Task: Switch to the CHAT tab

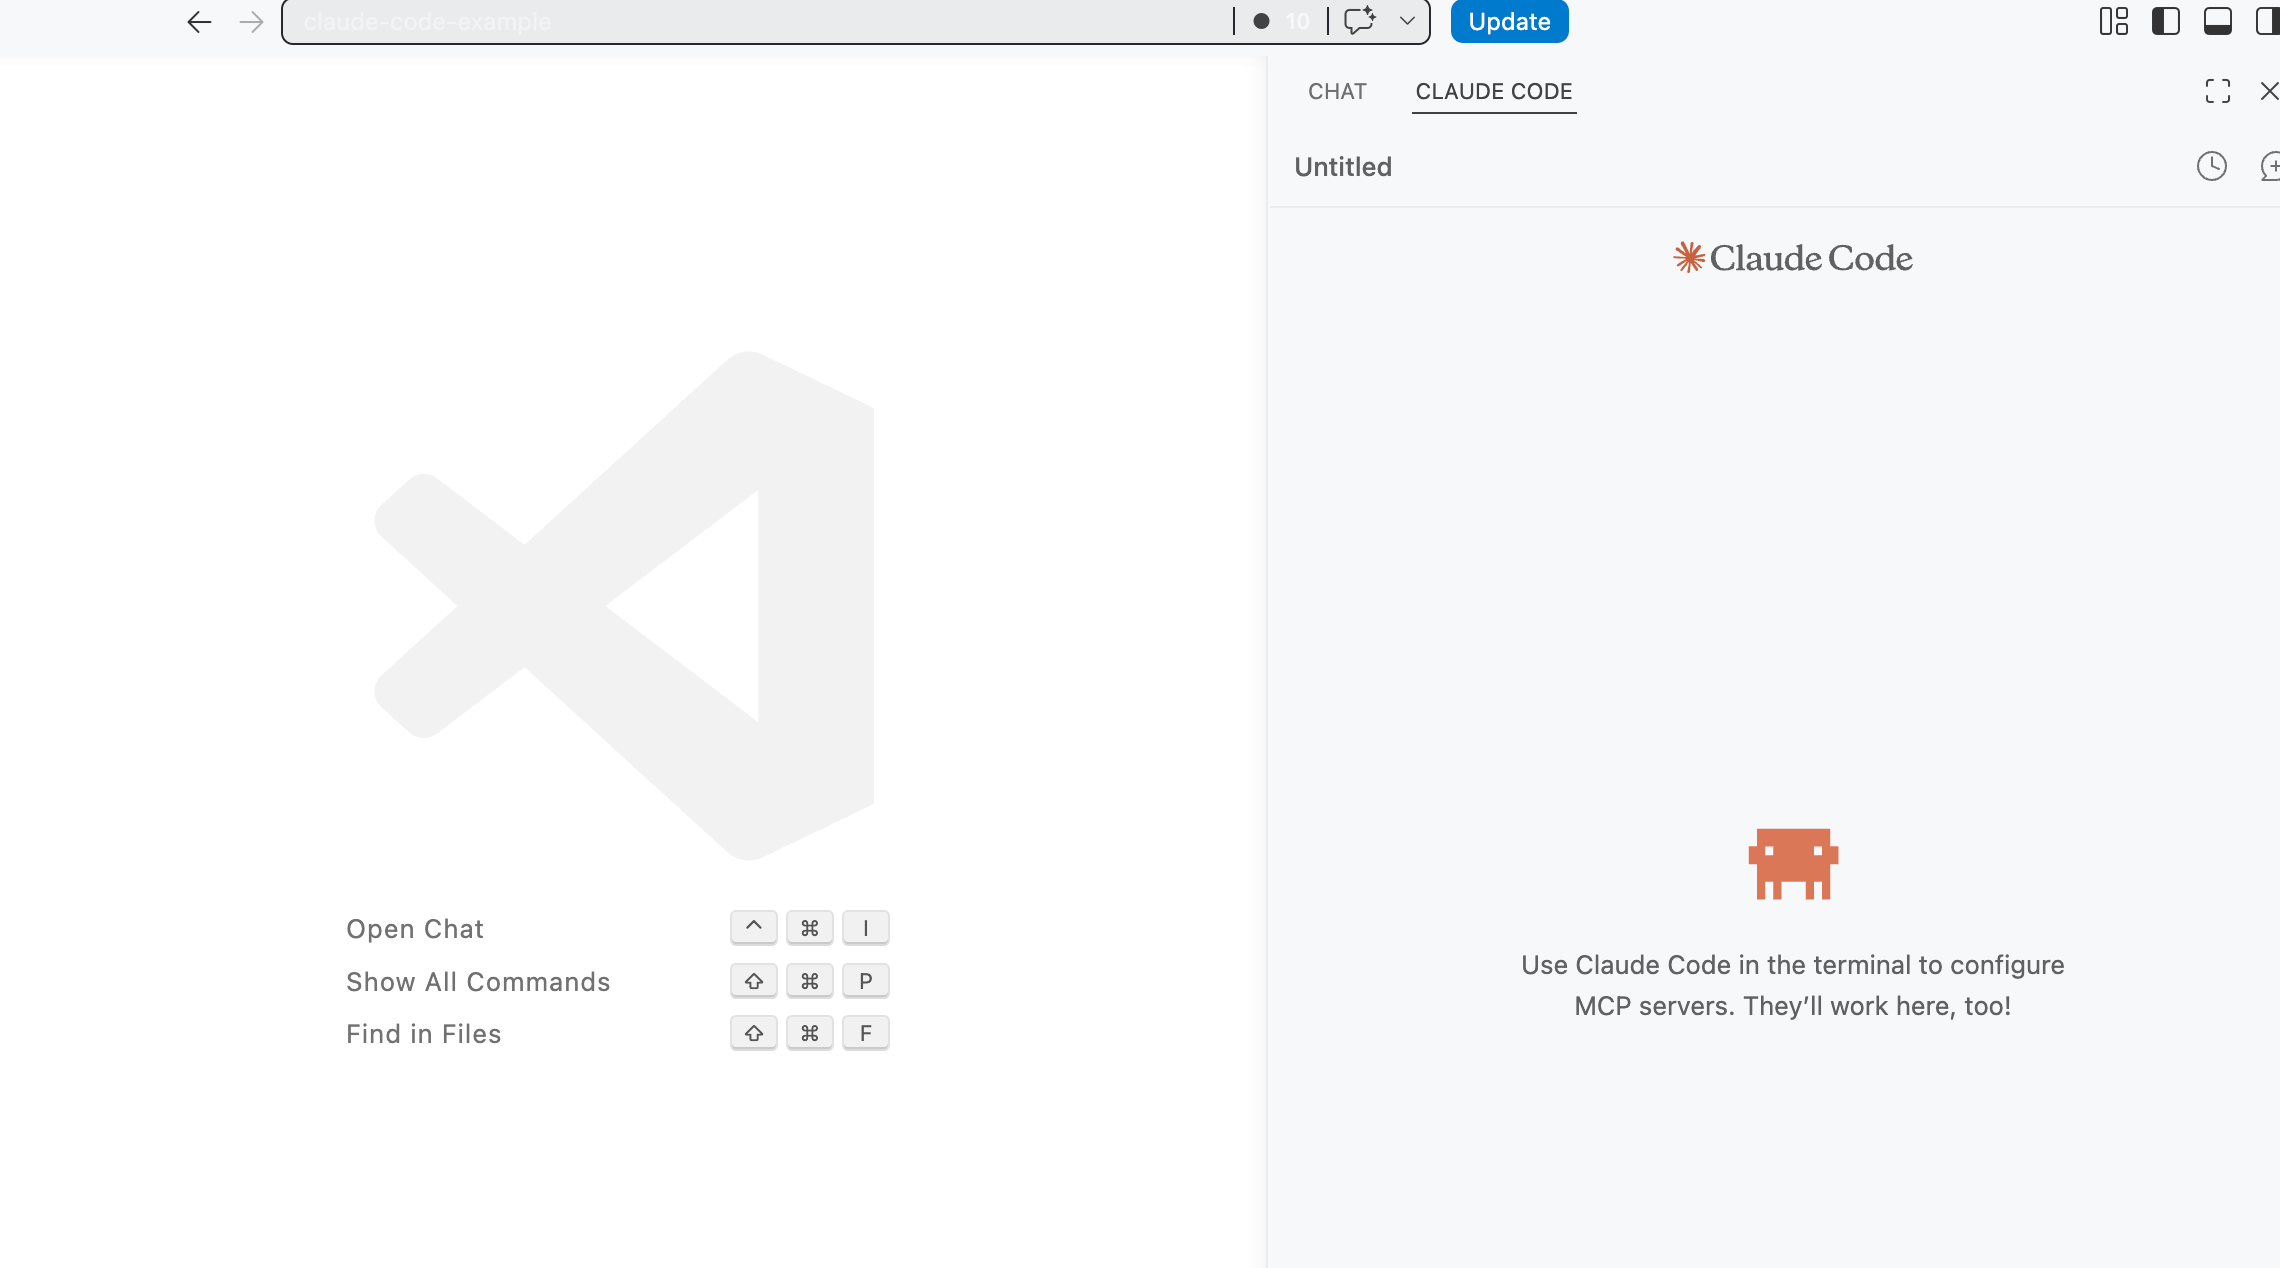Action: pyautogui.click(x=1337, y=92)
